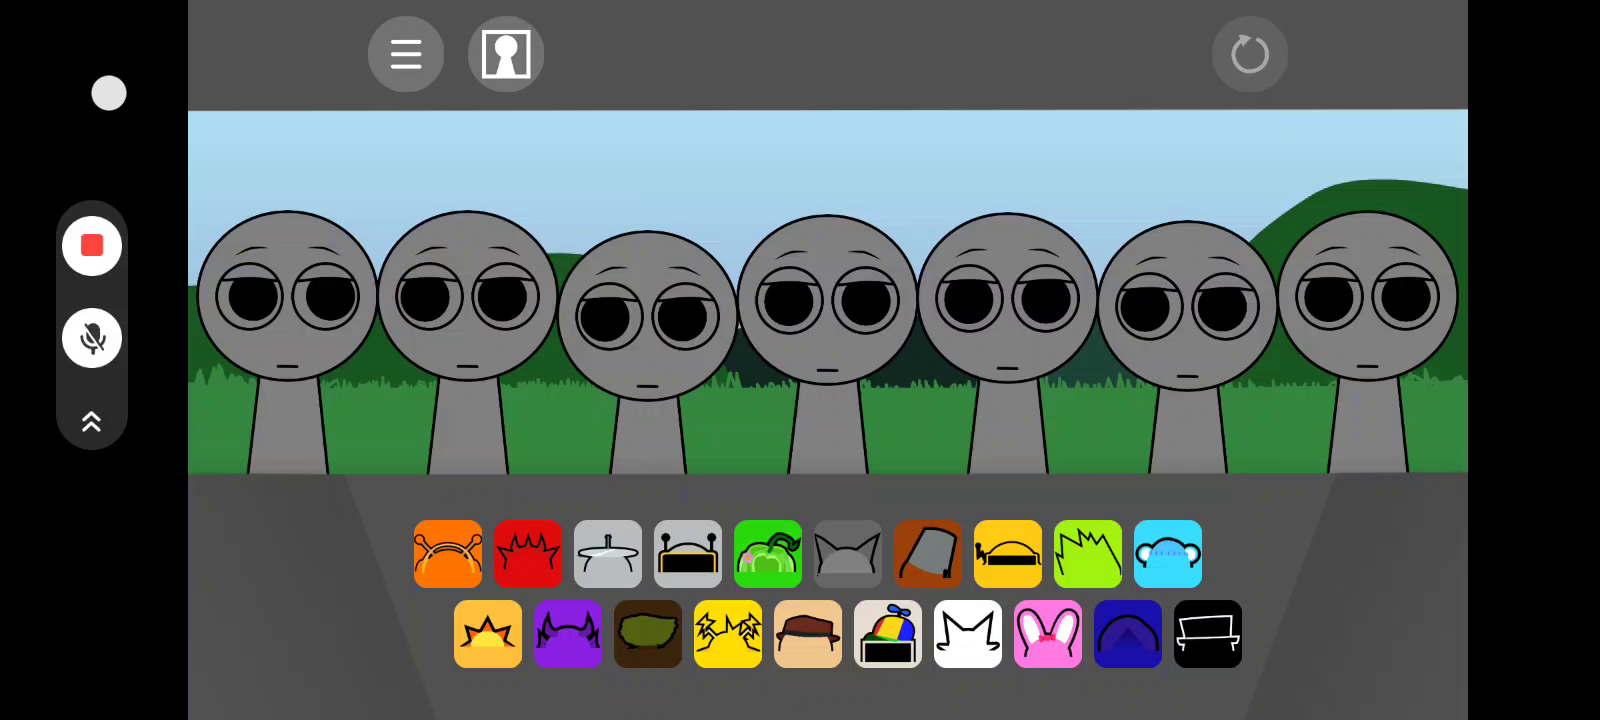Image resolution: width=1600 pixels, height=720 pixels.
Task: Select the pink bunny ears icon
Action: coord(1048,634)
